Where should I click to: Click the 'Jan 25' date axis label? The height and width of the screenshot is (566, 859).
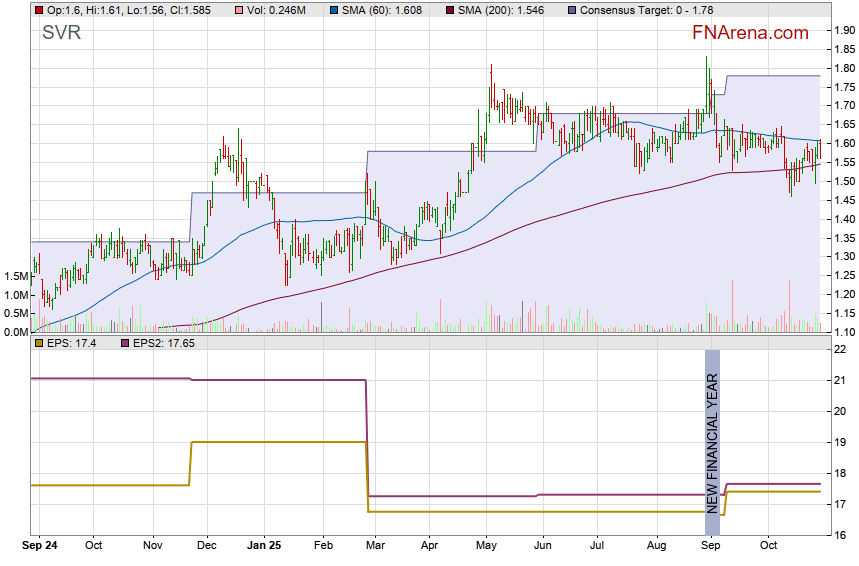(264, 546)
